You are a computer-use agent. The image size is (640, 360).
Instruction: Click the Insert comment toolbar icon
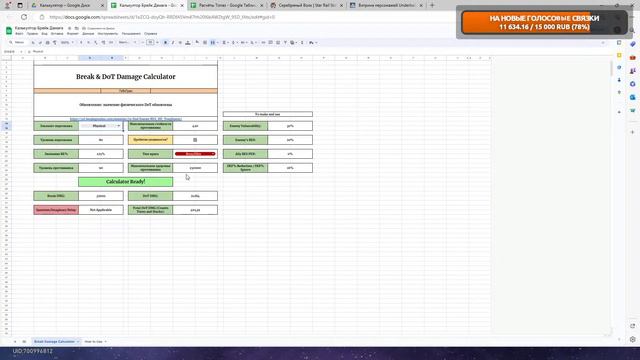[271, 42]
